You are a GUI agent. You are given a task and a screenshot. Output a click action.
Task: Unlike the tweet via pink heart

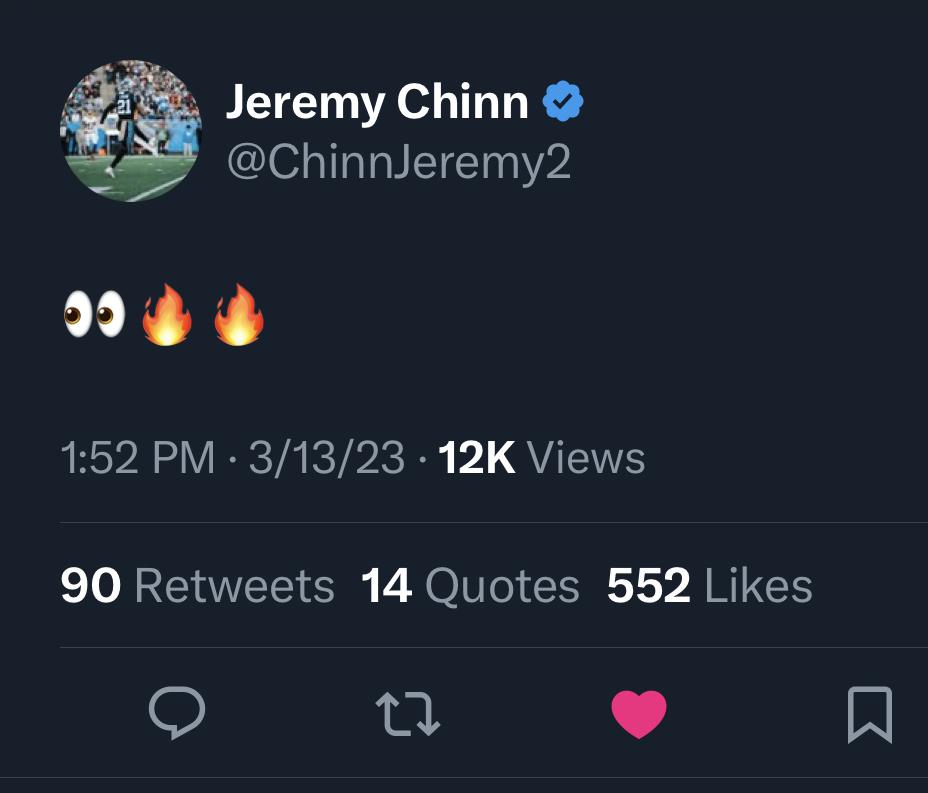point(639,714)
